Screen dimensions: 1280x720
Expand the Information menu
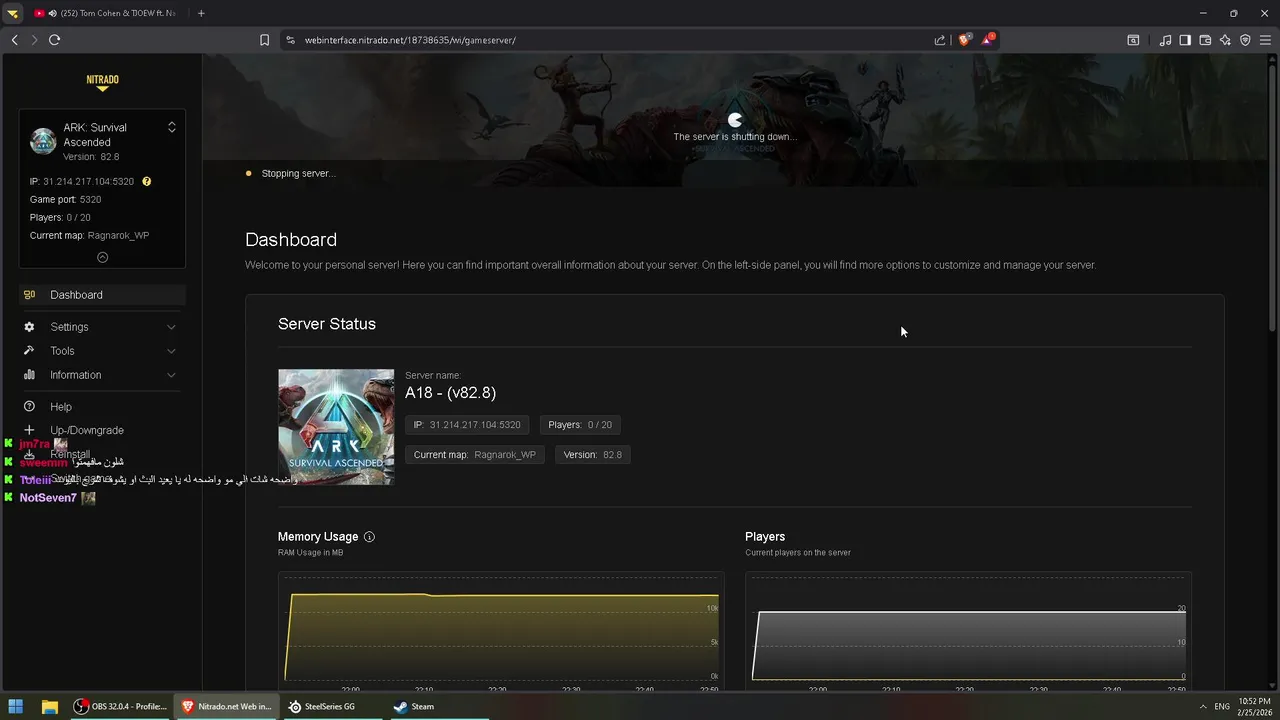[102, 375]
